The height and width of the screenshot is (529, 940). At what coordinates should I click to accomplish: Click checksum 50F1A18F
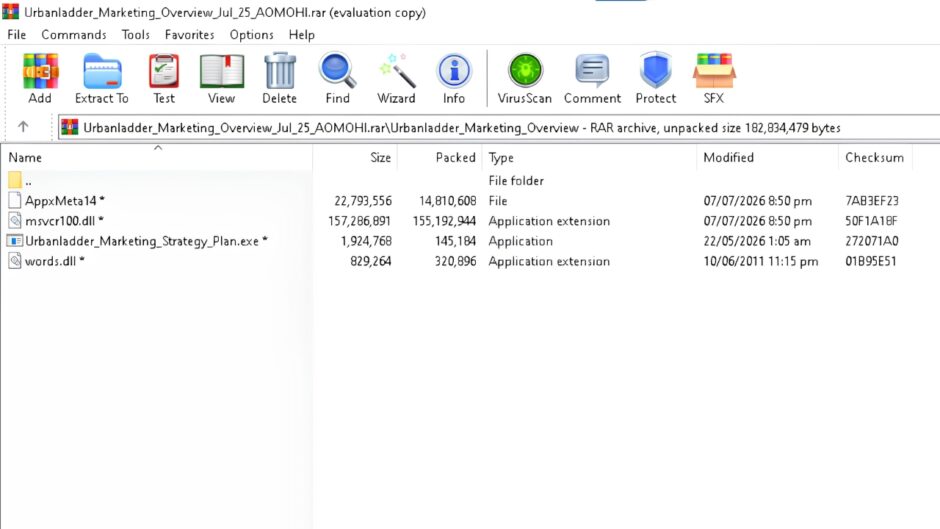click(x=871, y=221)
